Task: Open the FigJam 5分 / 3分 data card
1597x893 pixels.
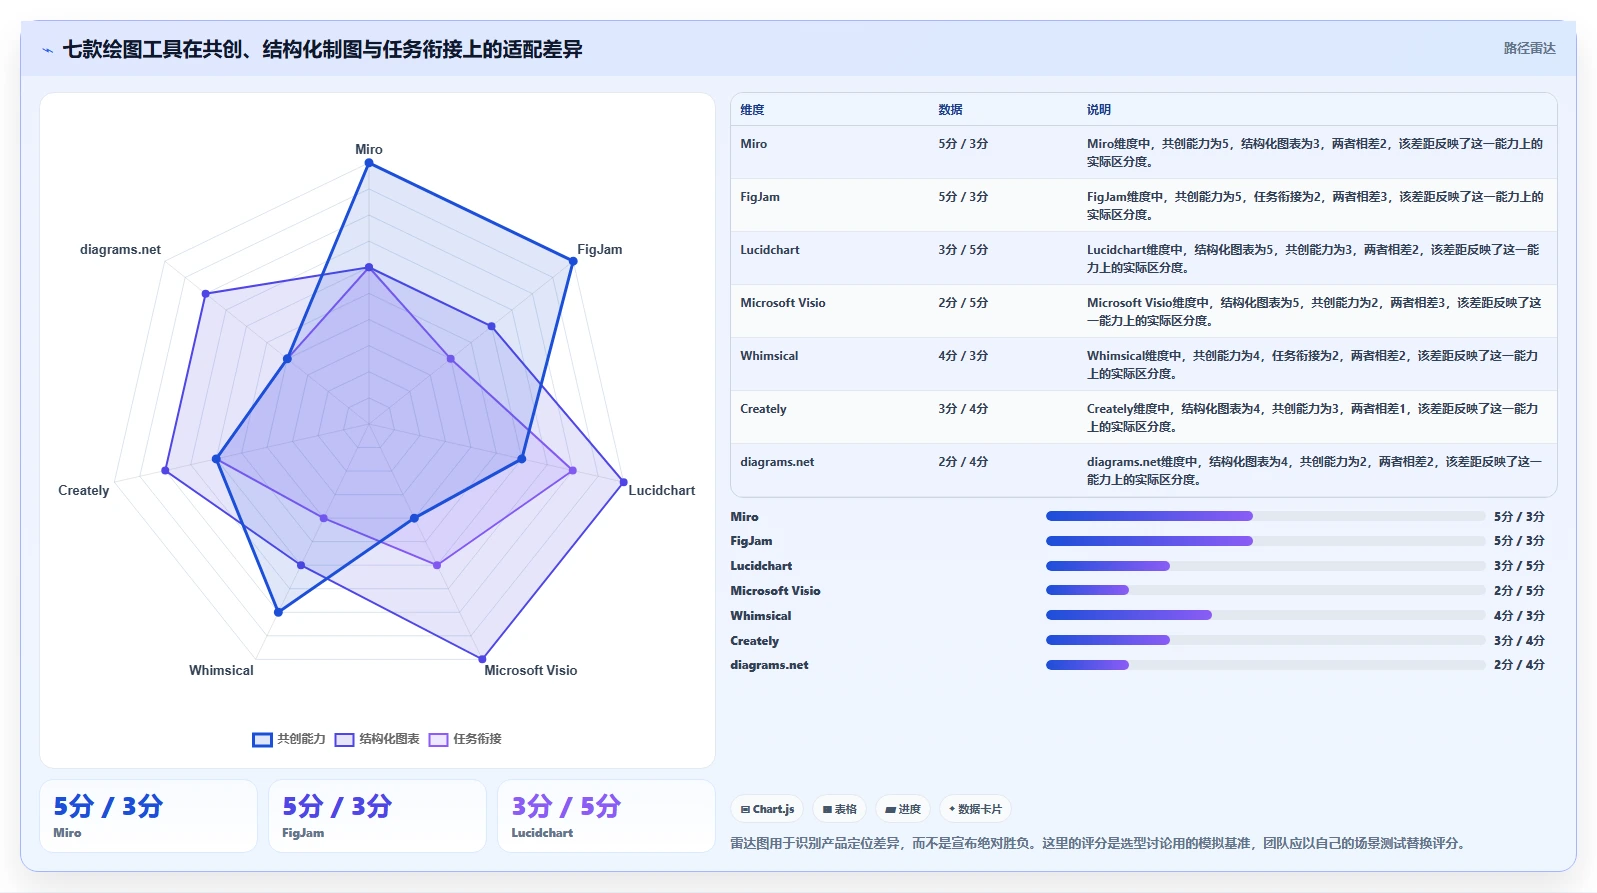Action: (377, 816)
